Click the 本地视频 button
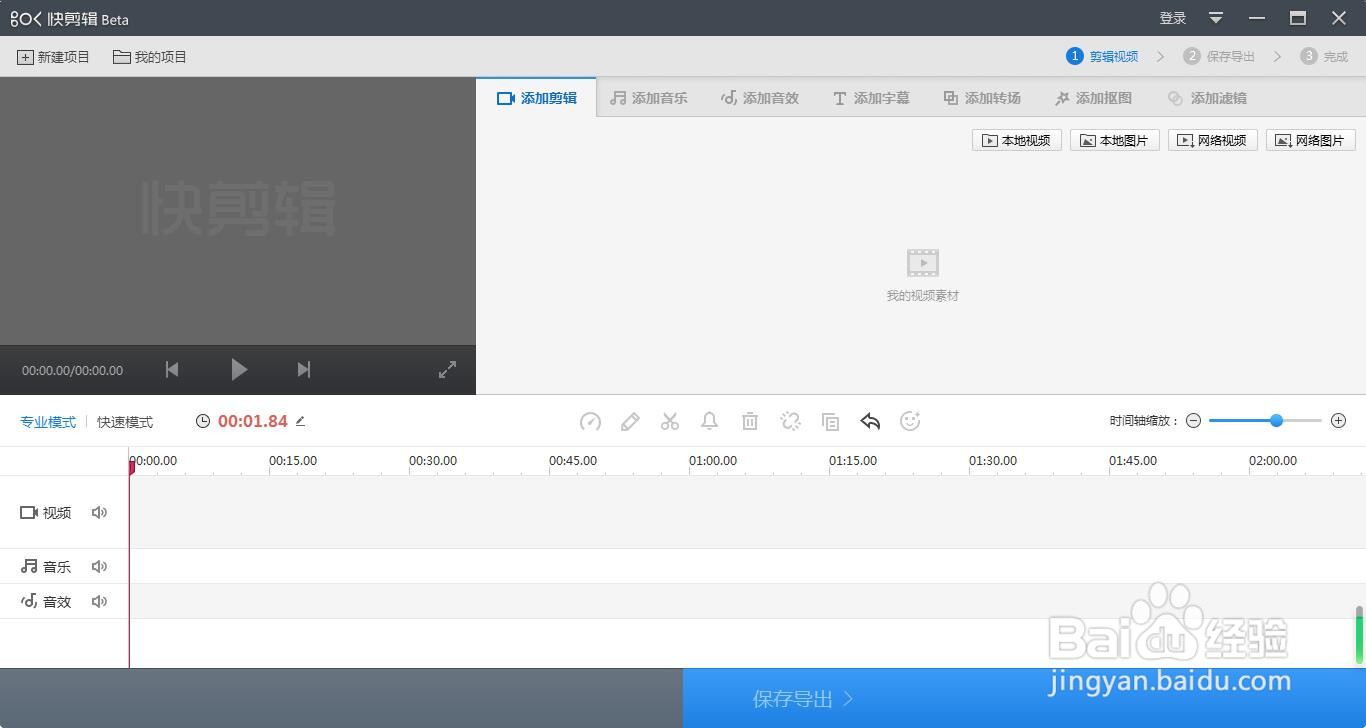The image size is (1366, 728). pos(1017,140)
